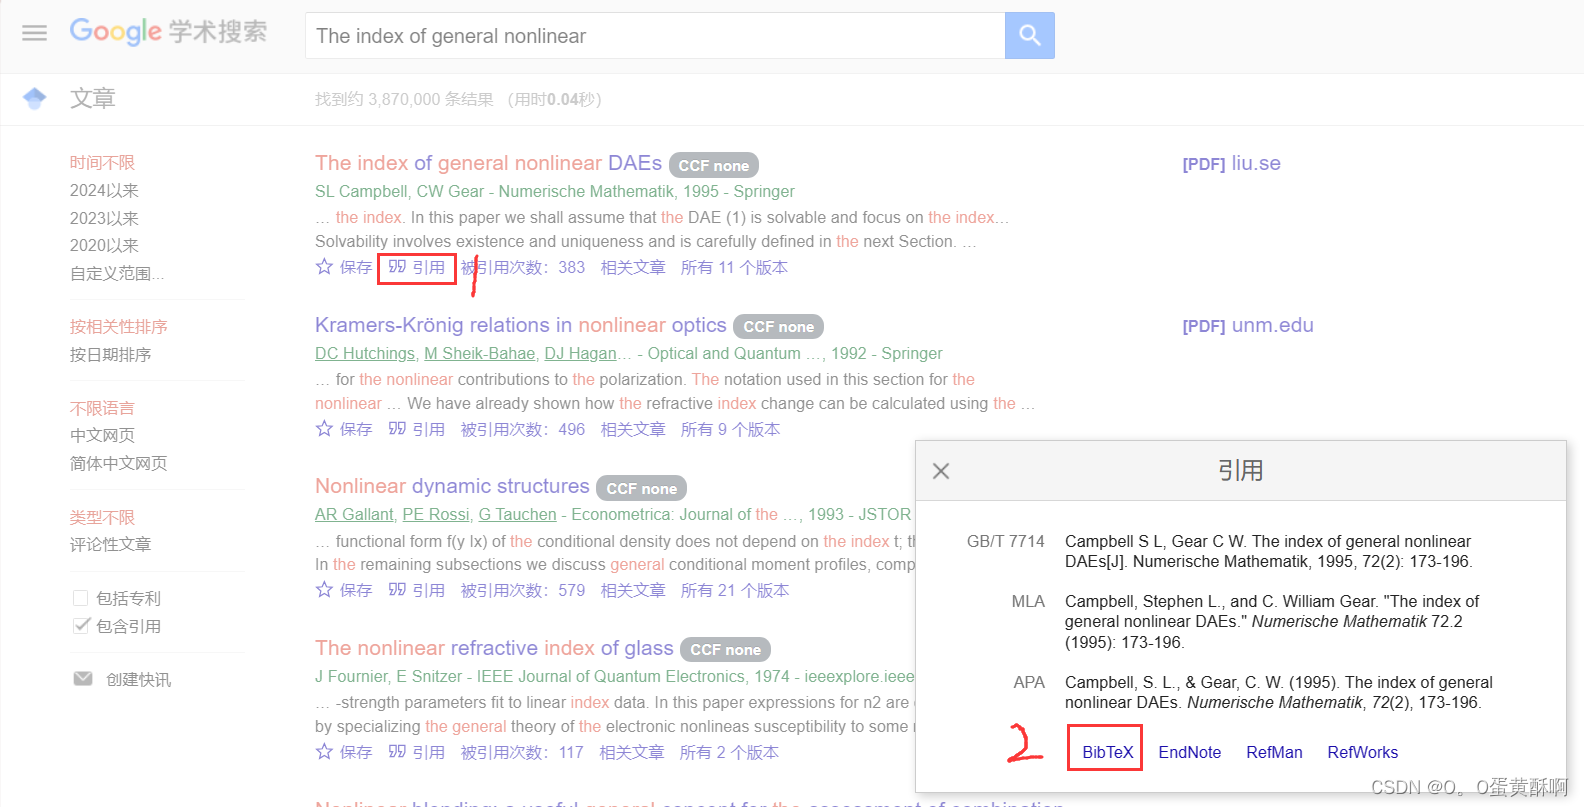1584x807 pixels.
Task: Click the MLA citation text
Action: (1272, 621)
